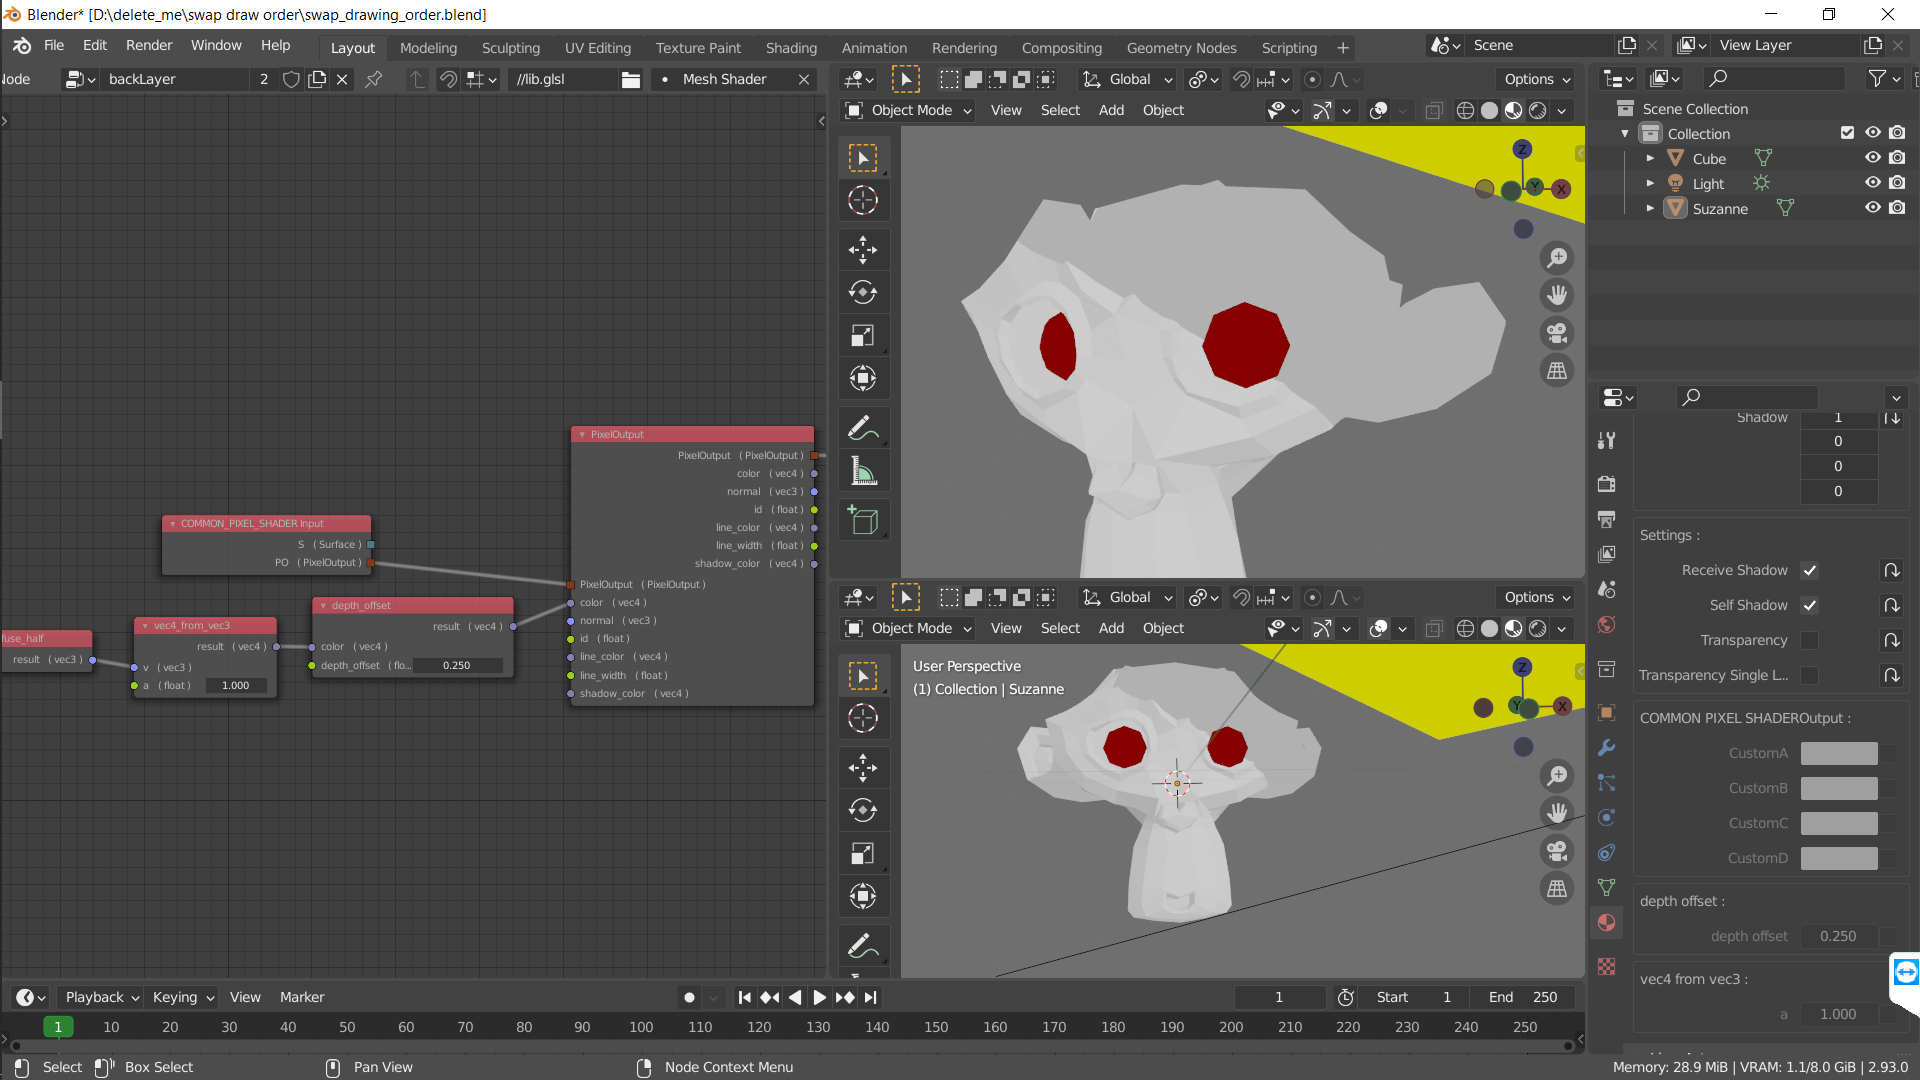Select the Annotate tool in upper viewport
This screenshot has width=1920, height=1080.
(x=863, y=428)
